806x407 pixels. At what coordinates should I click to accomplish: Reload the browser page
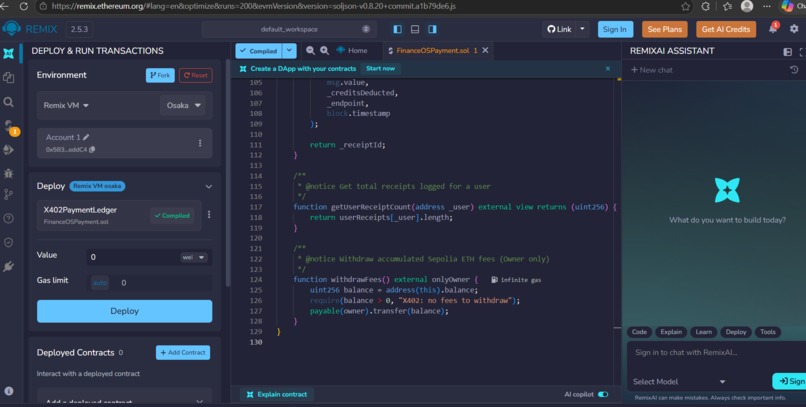(x=24, y=6)
